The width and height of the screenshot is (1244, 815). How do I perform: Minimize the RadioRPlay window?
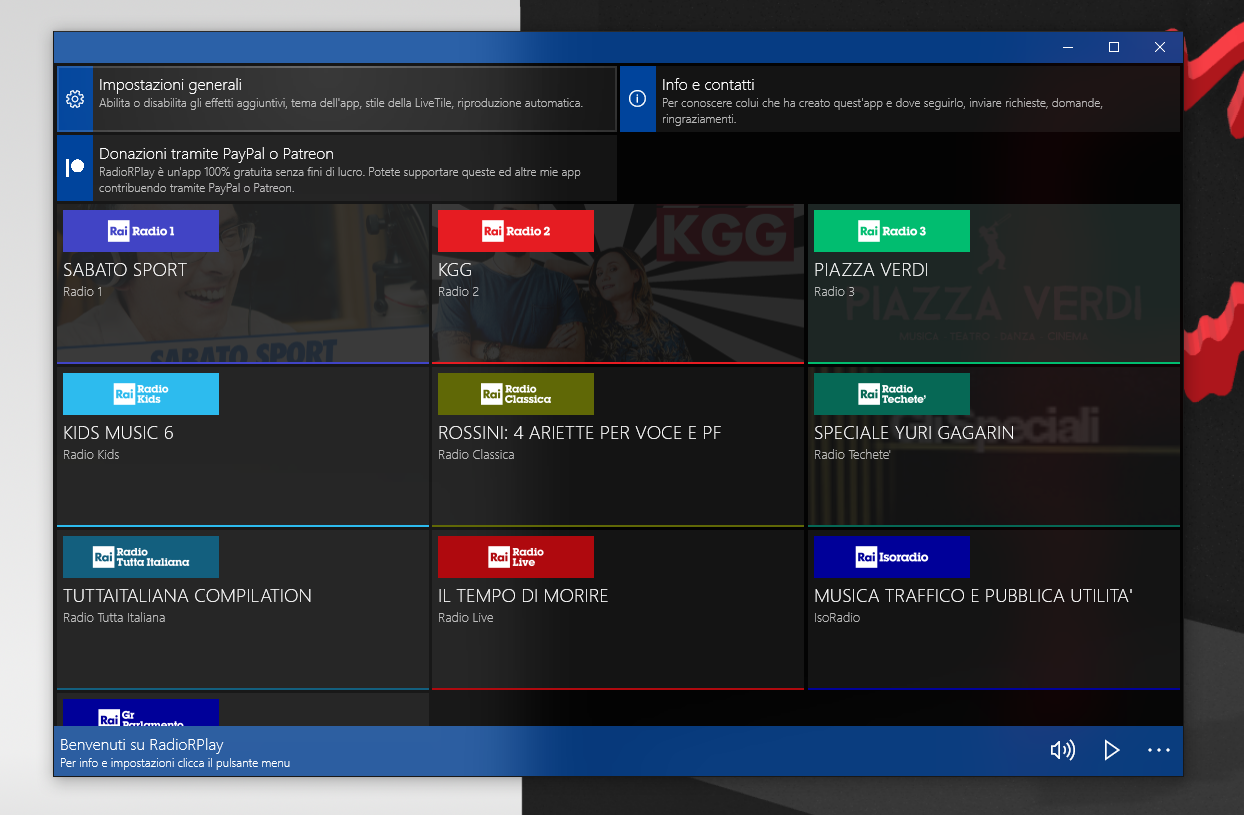pos(1068,47)
